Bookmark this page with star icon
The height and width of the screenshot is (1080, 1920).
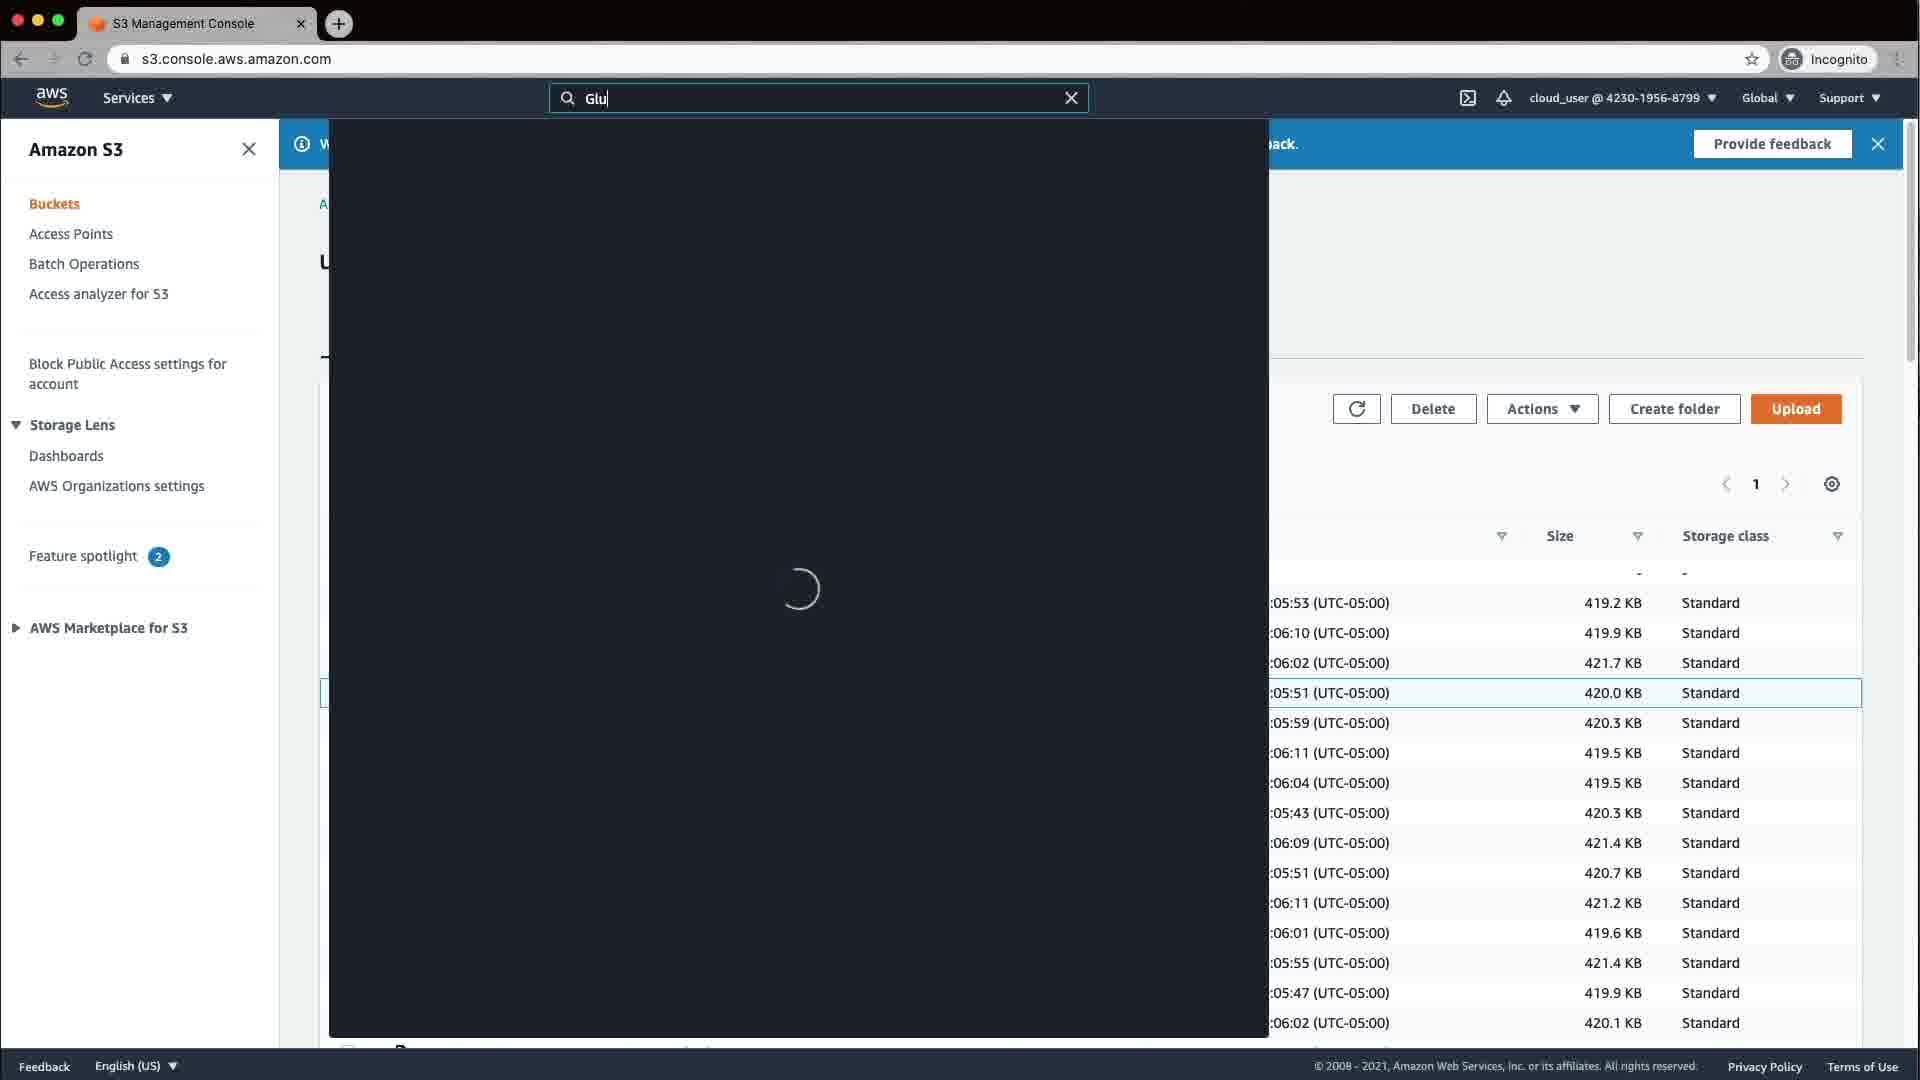[1751, 59]
